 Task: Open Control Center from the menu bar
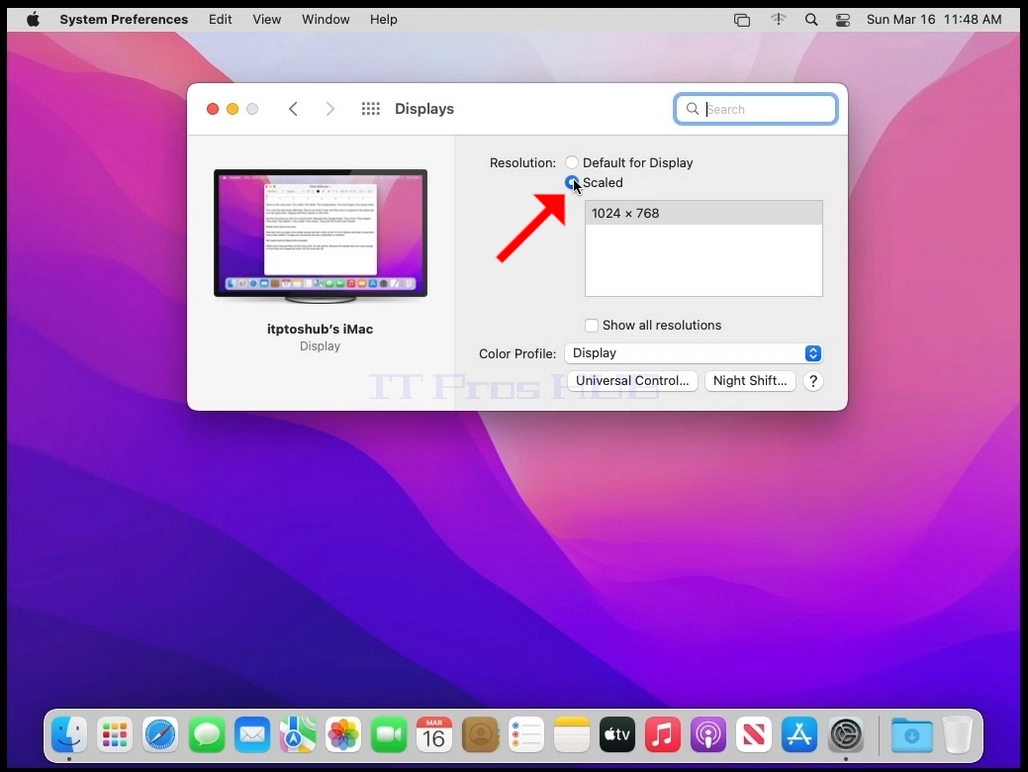843,20
